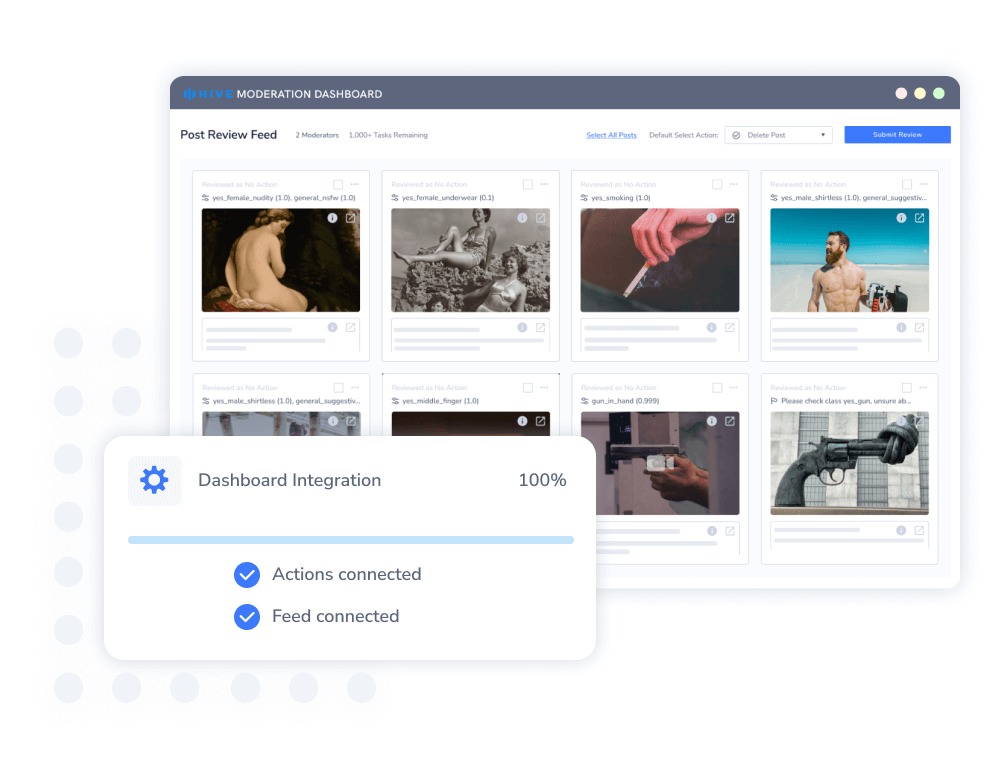Open external icon in caption box under female_nudity painting
Screen dimensions: 1000x780
(x=351, y=327)
